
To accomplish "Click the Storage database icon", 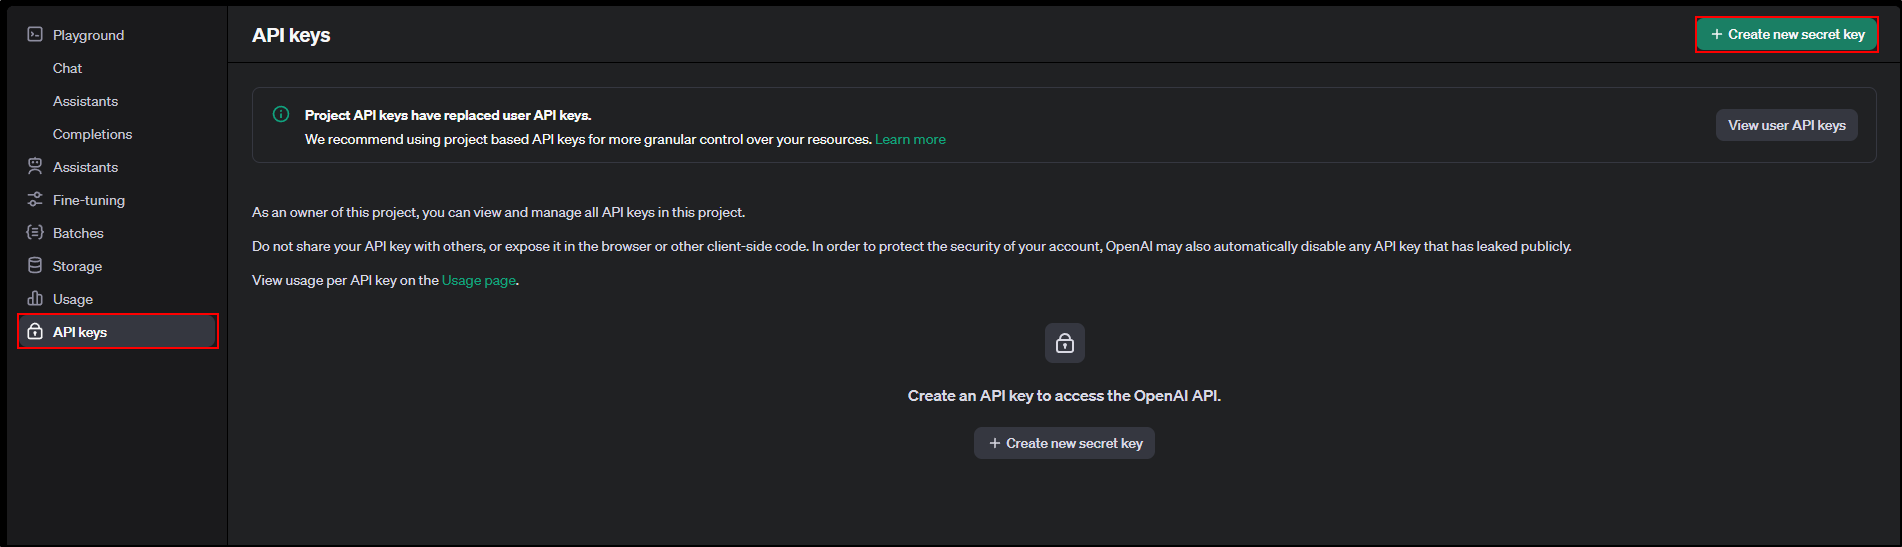I will click(35, 266).
